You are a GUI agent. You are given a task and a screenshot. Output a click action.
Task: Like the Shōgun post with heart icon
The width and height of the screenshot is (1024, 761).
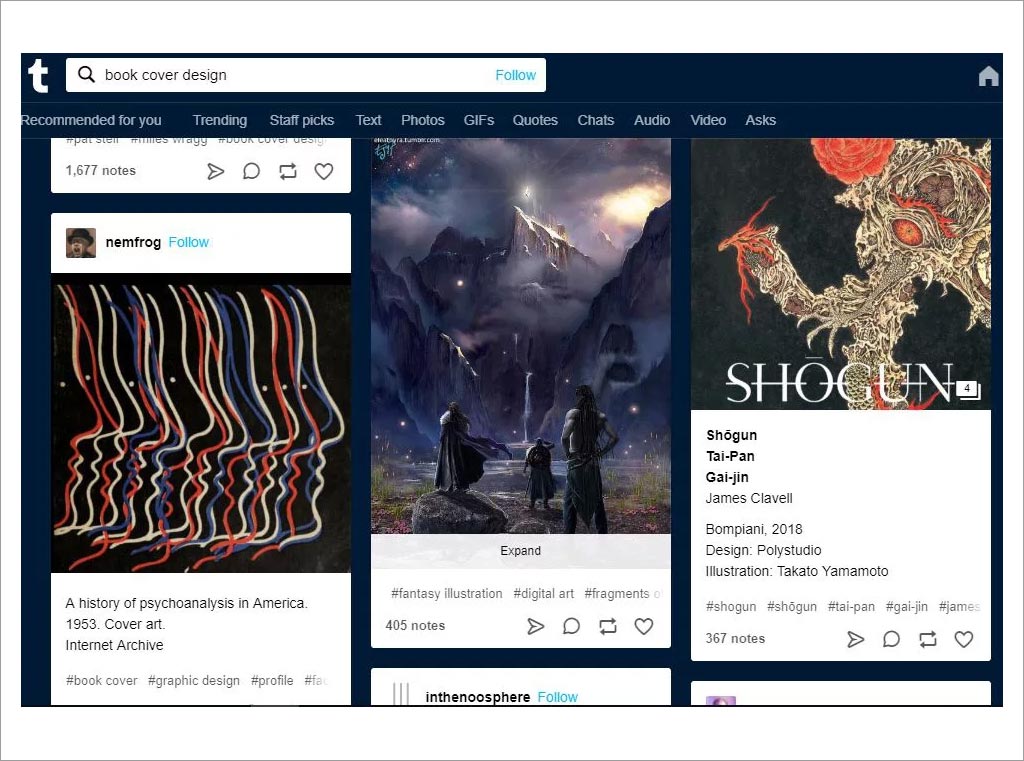pyautogui.click(x=963, y=639)
